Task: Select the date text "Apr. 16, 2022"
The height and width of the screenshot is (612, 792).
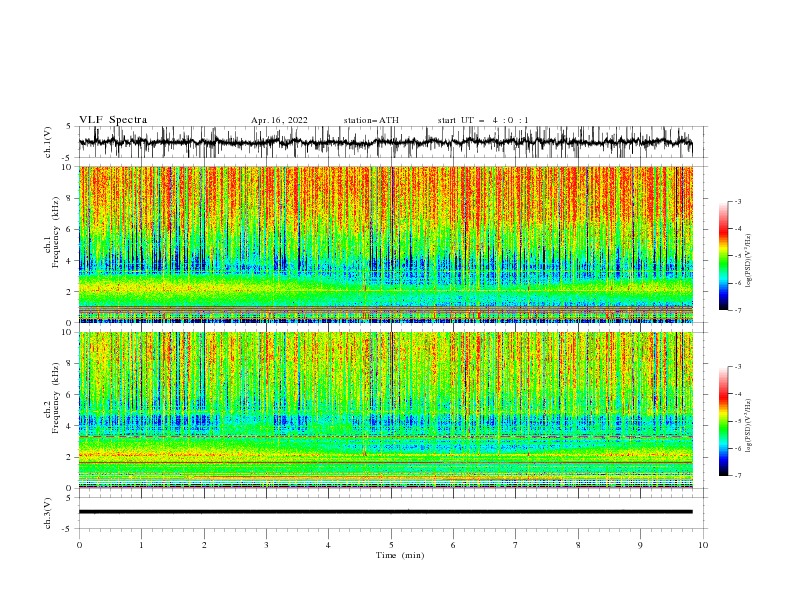Action: (x=279, y=120)
